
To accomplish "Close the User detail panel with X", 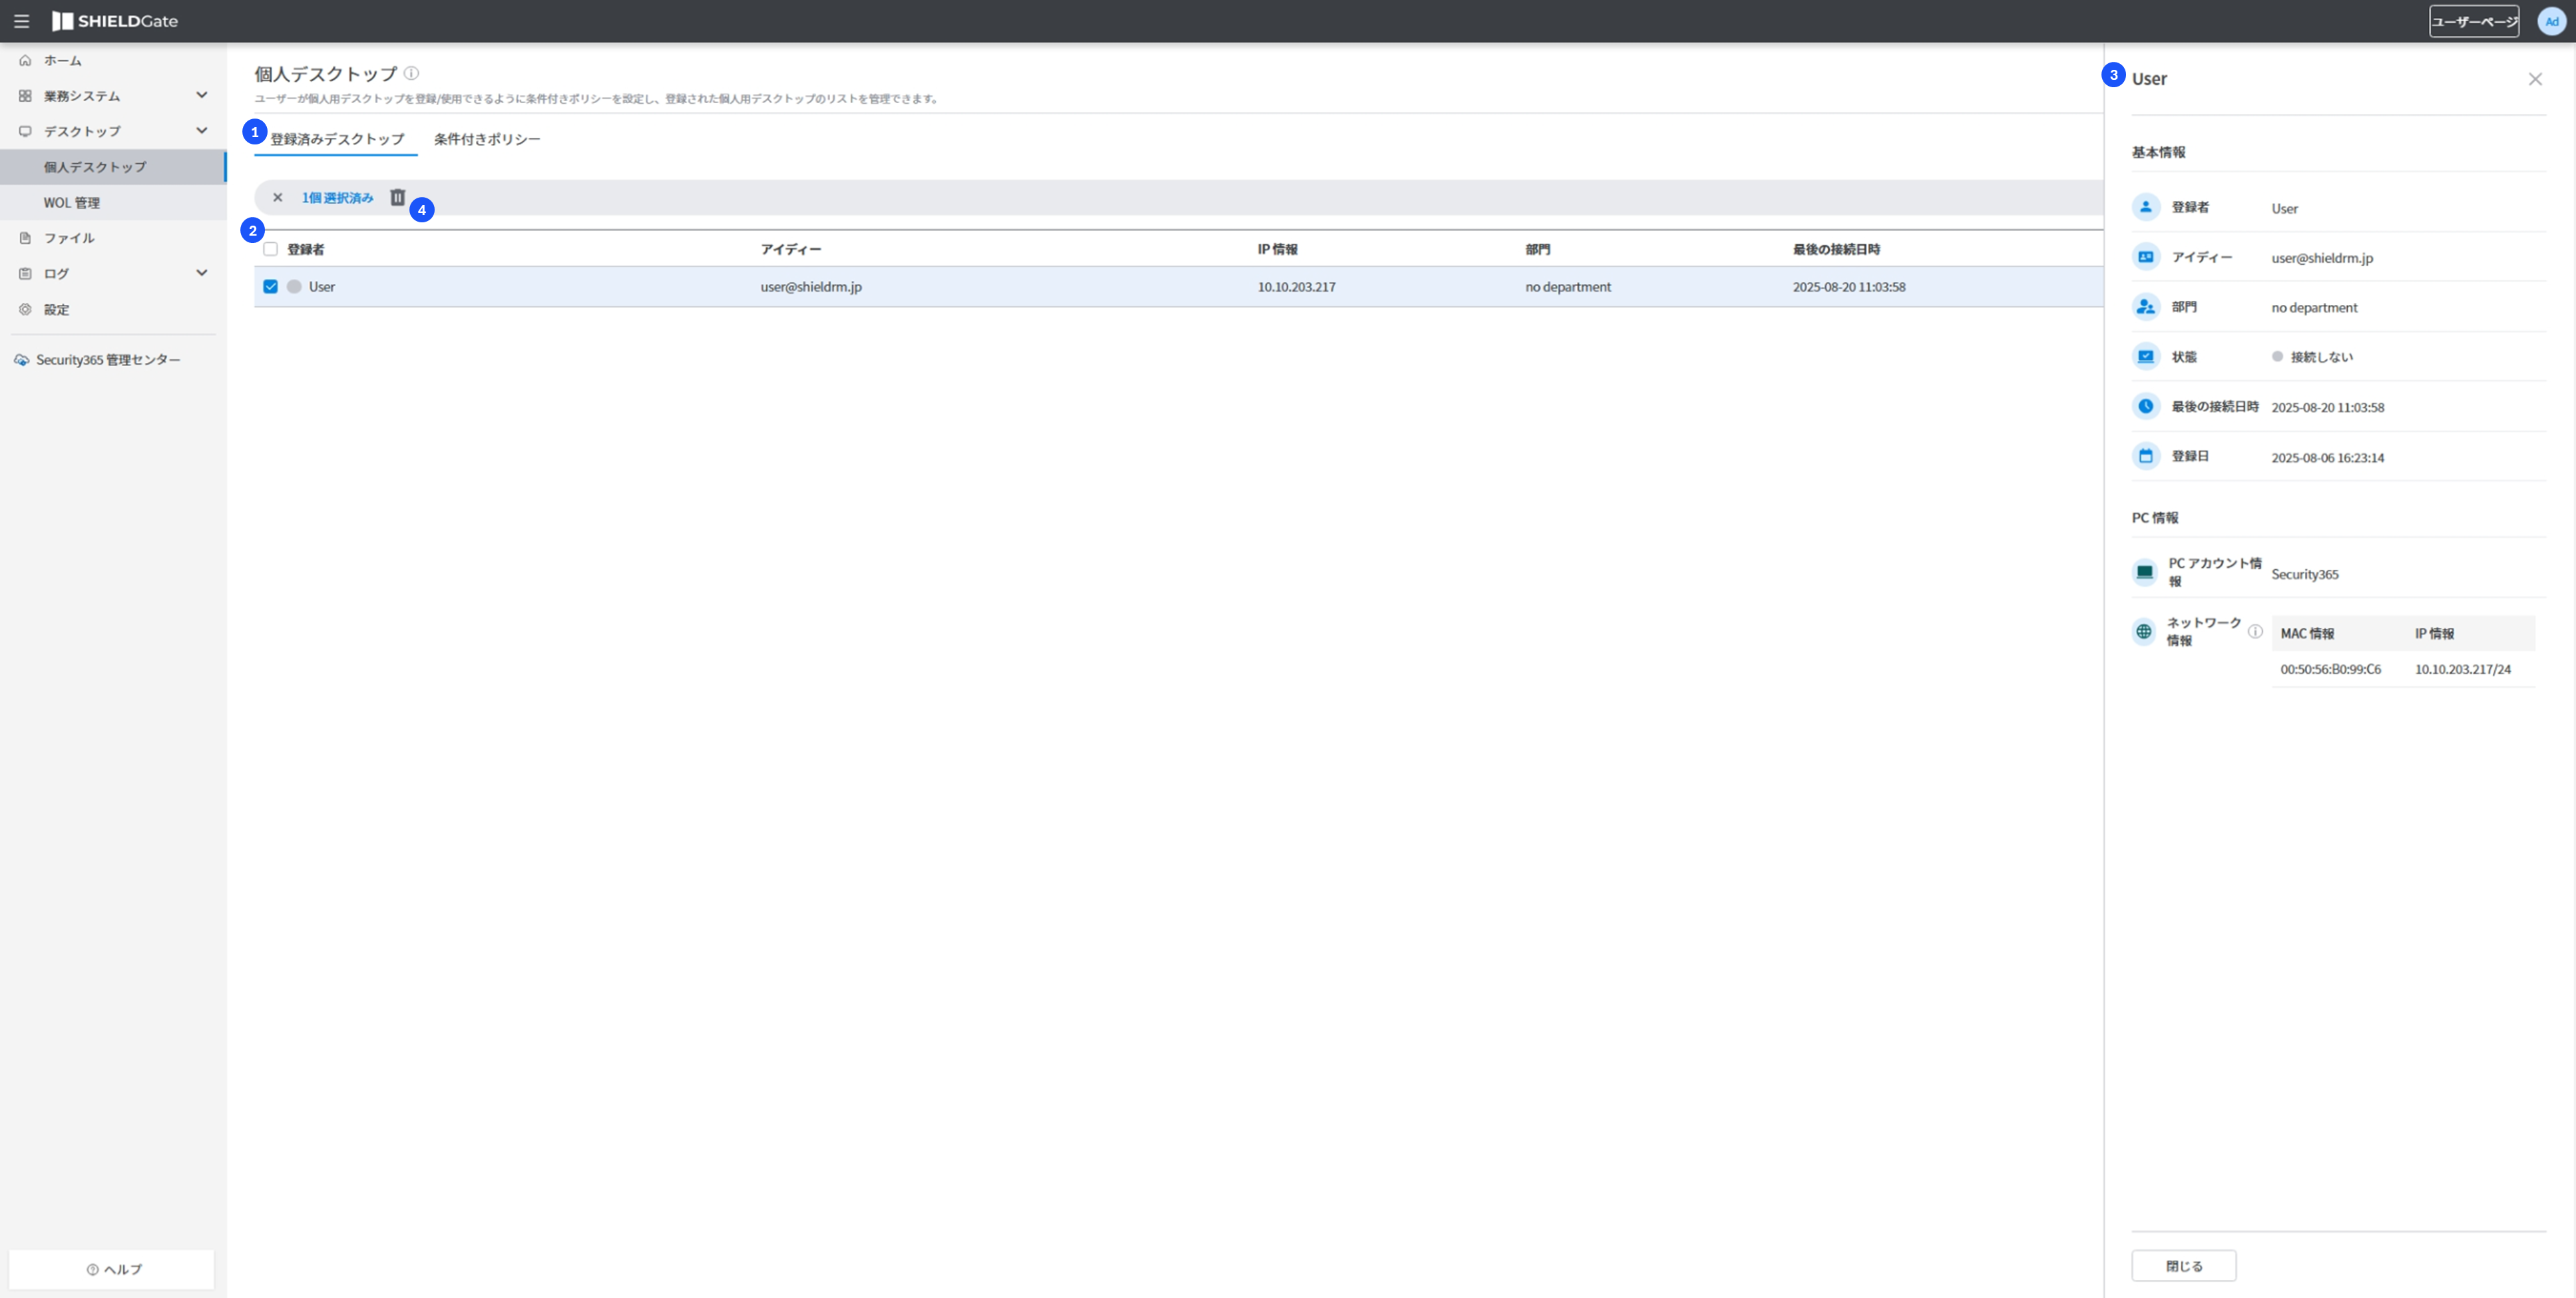I will coord(2534,79).
